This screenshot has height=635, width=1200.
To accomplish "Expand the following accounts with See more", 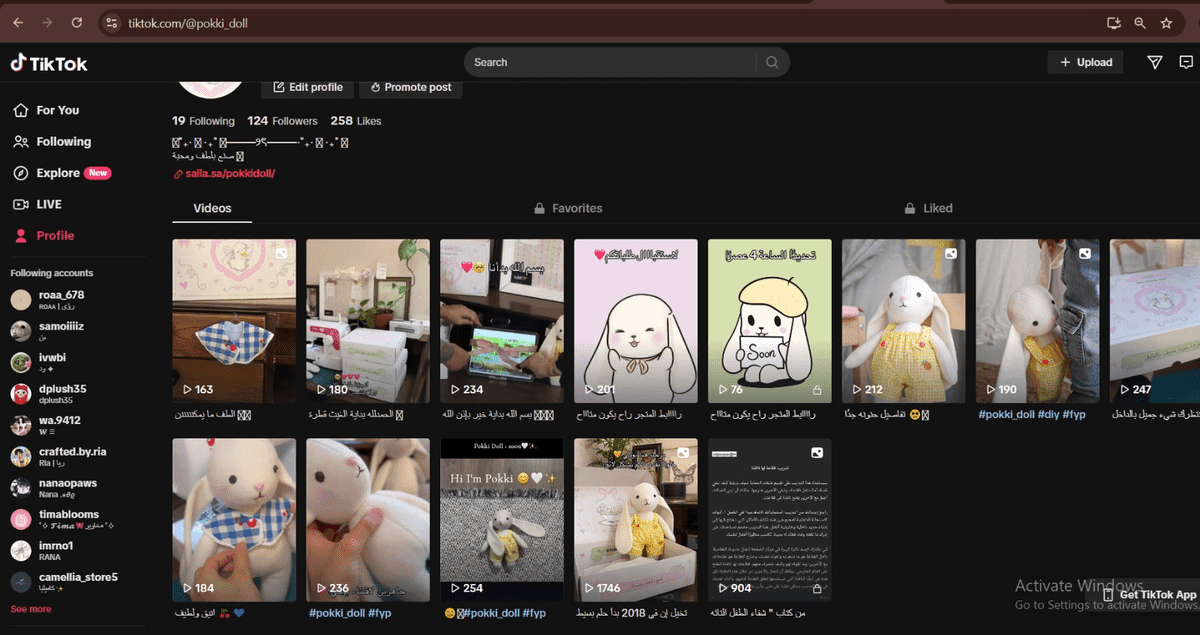I will pos(30,608).
